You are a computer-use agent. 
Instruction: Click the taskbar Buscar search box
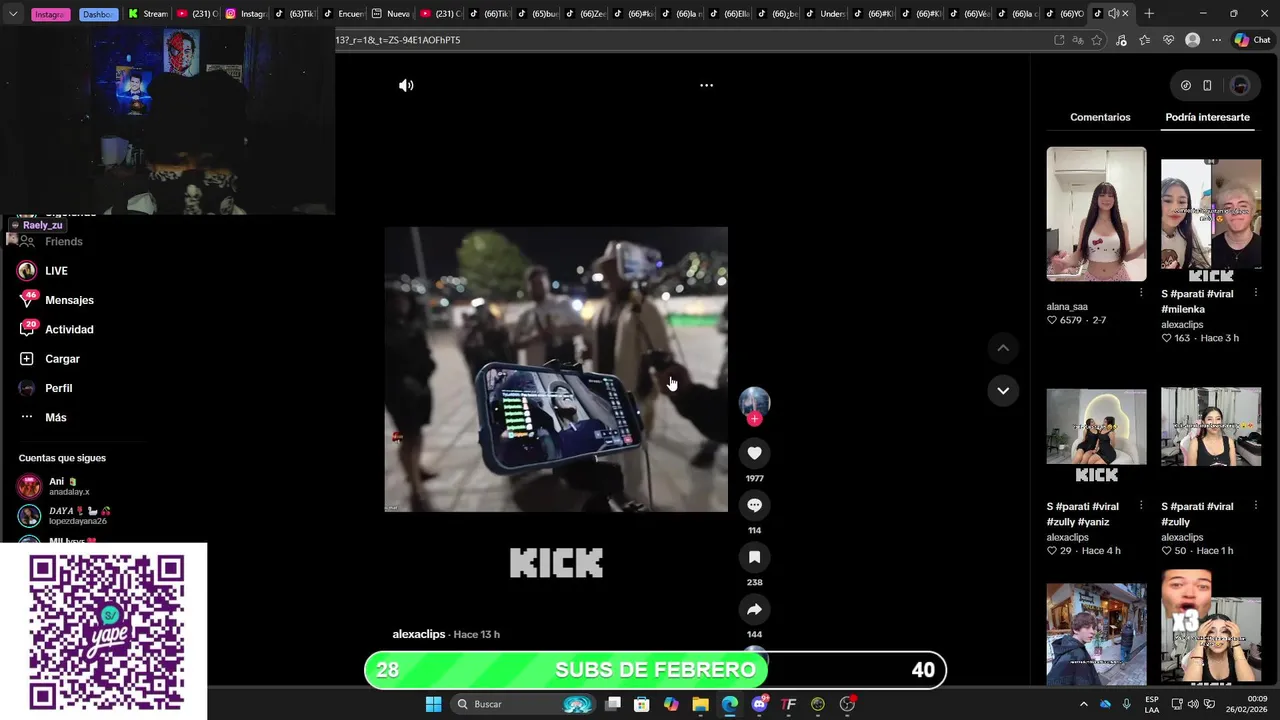[x=523, y=704]
